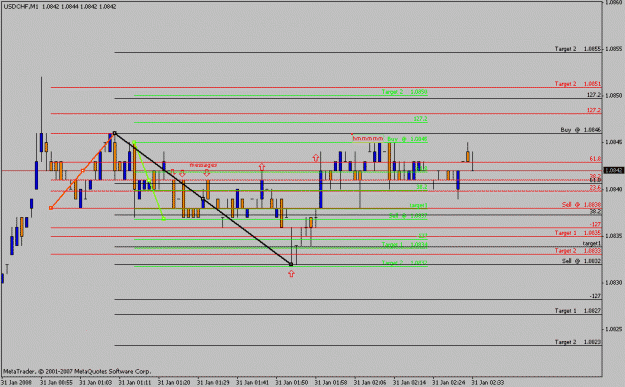Click the green 'Target 2 1.0850' label

coord(404,92)
